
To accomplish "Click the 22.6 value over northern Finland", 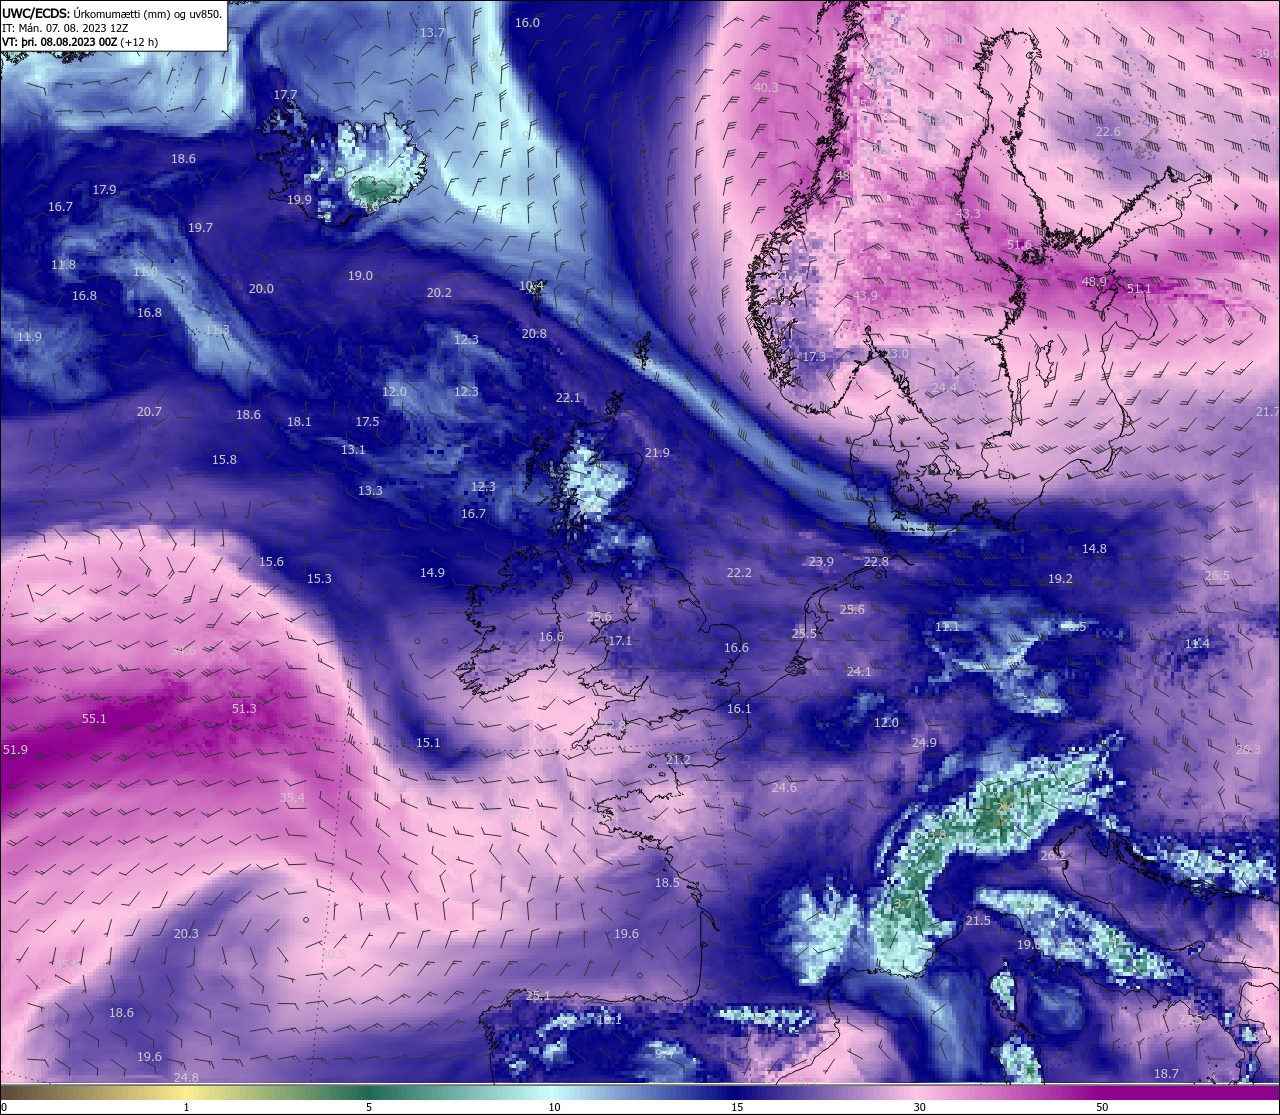I will (x=1108, y=132).
